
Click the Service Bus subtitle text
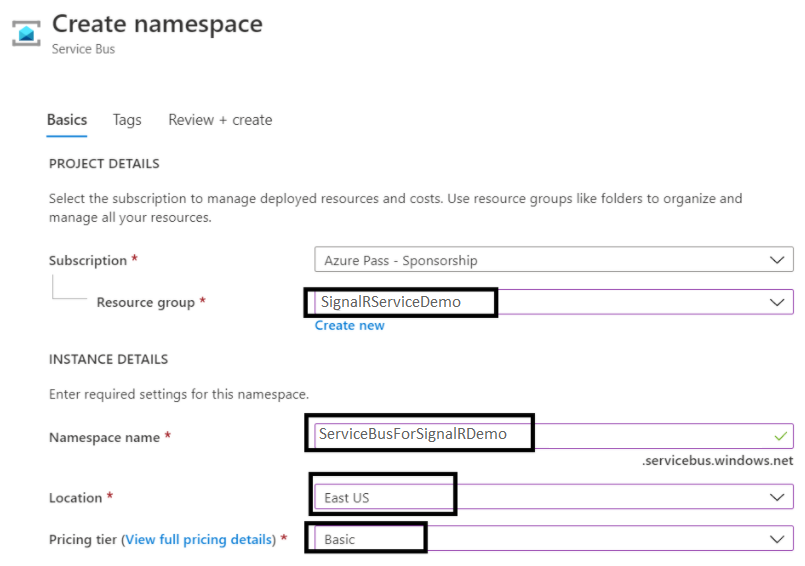[83, 49]
